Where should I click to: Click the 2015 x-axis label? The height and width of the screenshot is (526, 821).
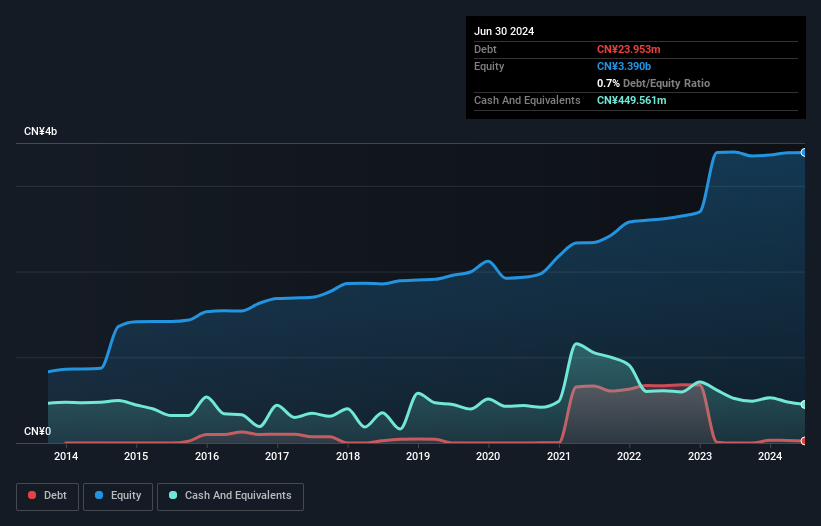(x=136, y=456)
